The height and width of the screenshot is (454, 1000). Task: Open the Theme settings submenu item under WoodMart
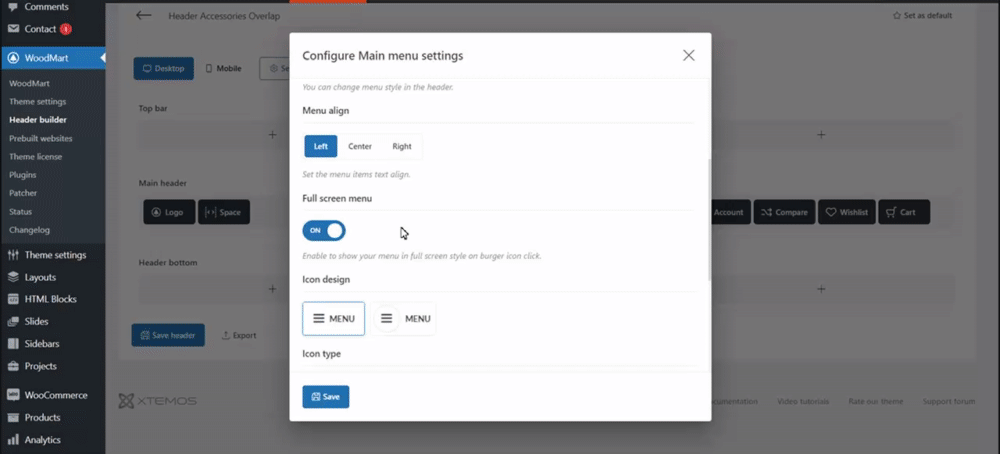[38, 101]
